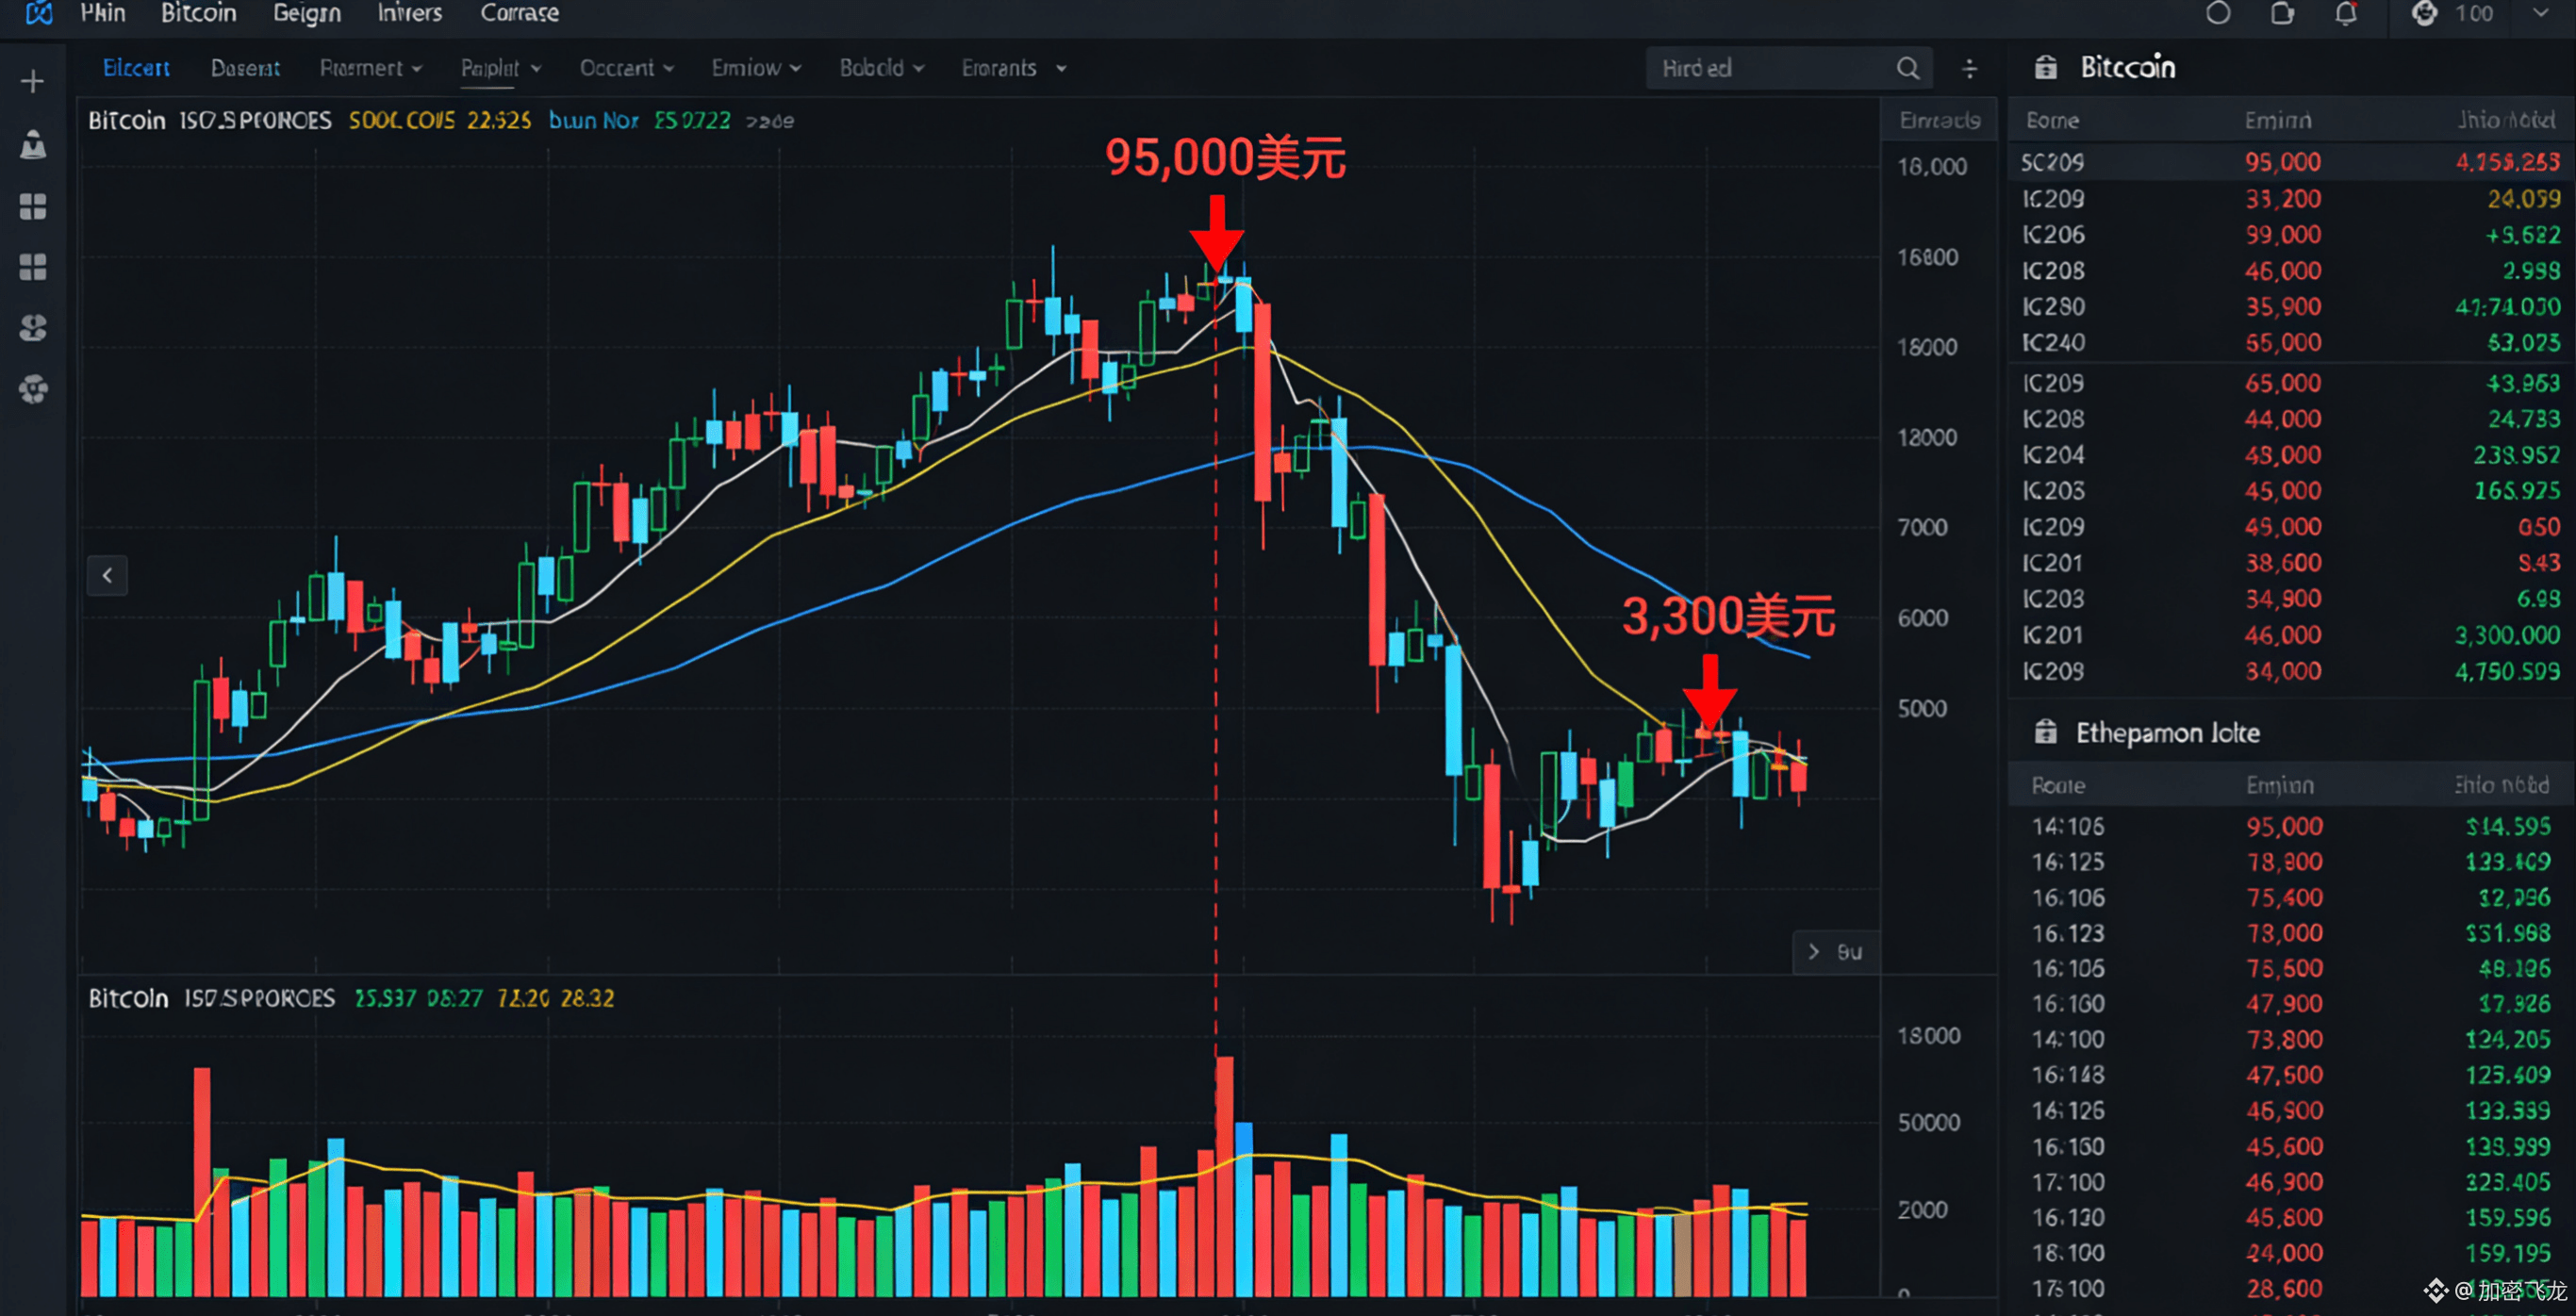
Task: Open the Emiow dropdown menu
Action: [x=756, y=67]
